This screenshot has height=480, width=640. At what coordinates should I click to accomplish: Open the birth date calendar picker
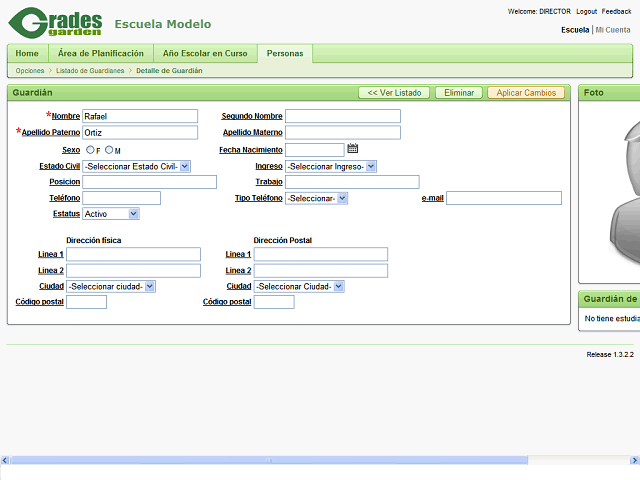click(x=352, y=149)
